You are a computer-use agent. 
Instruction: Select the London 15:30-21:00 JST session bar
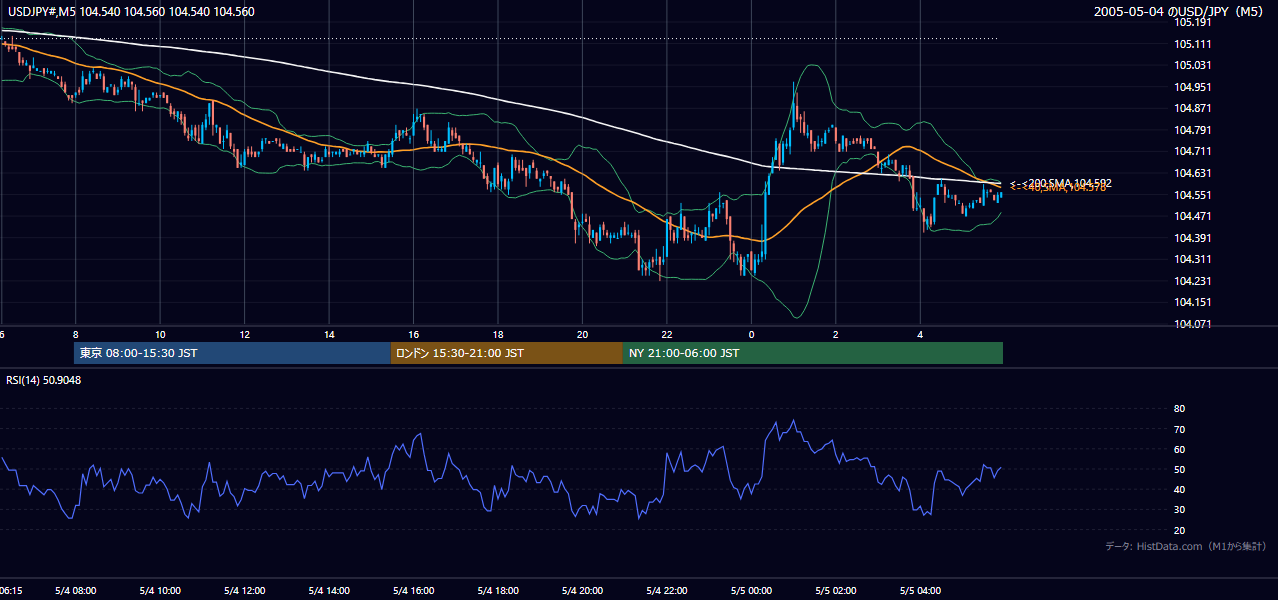pyautogui.click(x=507, y=353)
